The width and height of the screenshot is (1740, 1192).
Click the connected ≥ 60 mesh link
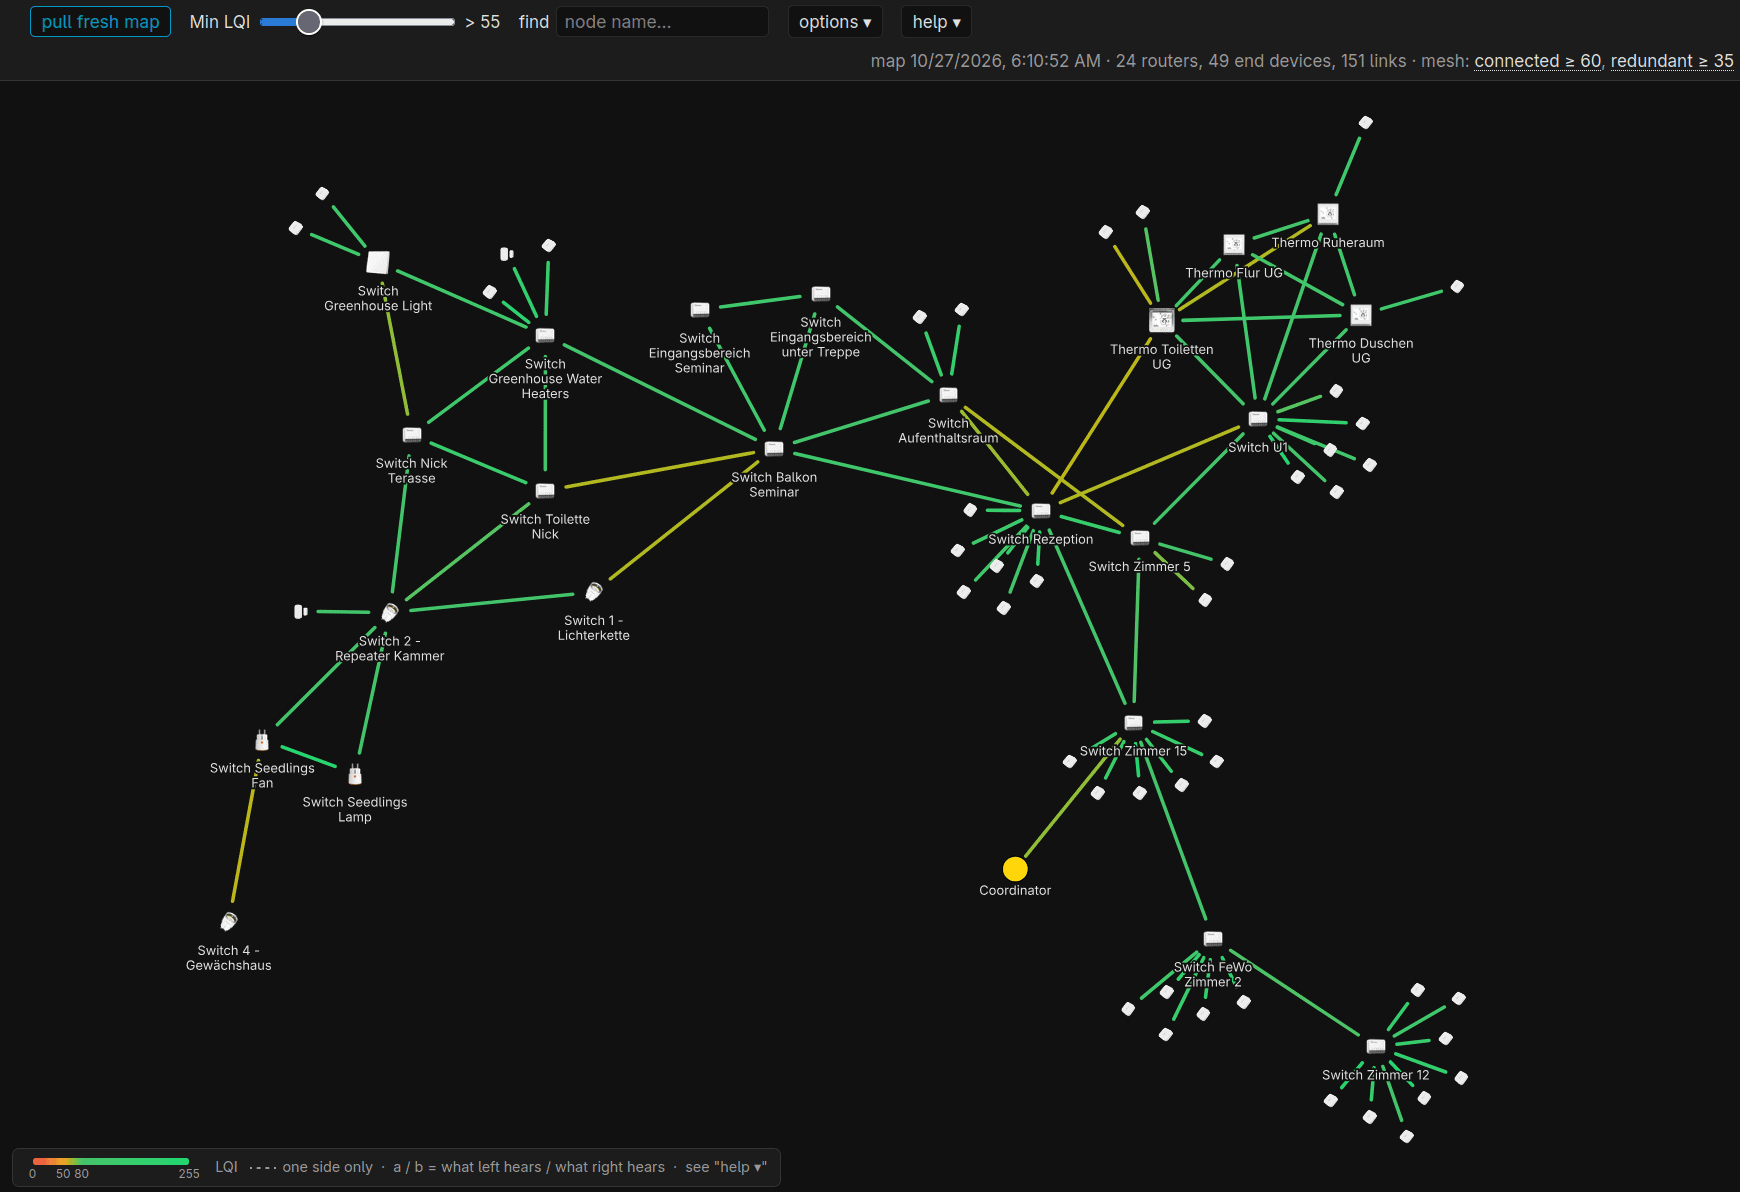pyautogui.click(x=1538, y=61)
